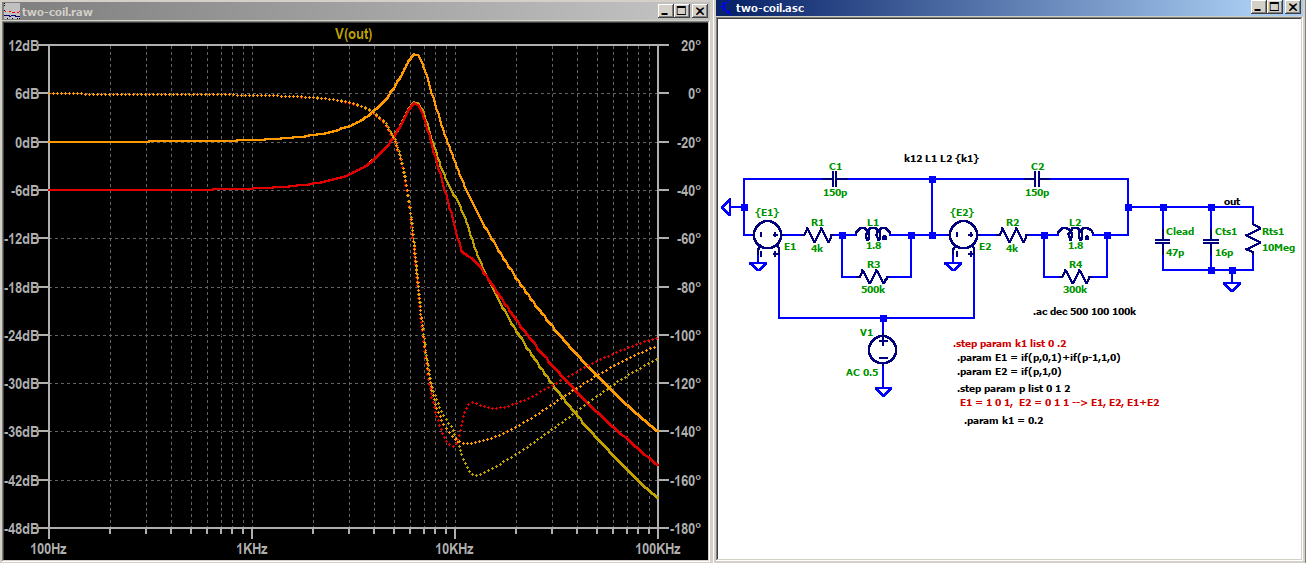Viewport: 1306px width, 563px height.
Task: Click the ground symbol below Rts1
Action: [x=1232, y=285]
